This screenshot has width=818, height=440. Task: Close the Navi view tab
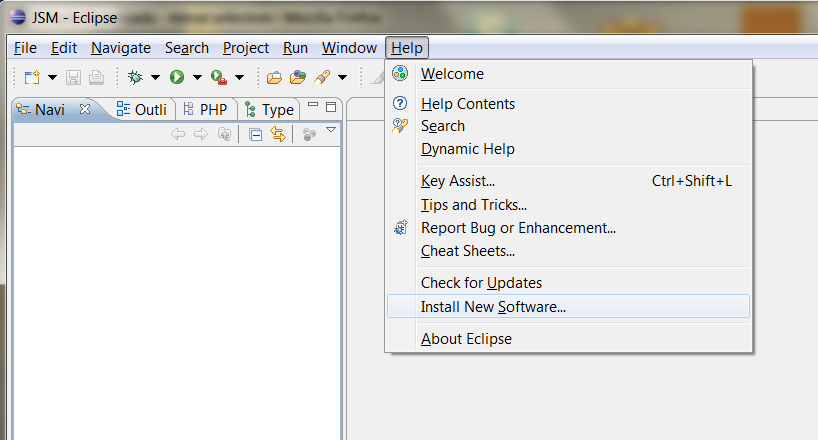pyautogui.click(x=85, y=109)
